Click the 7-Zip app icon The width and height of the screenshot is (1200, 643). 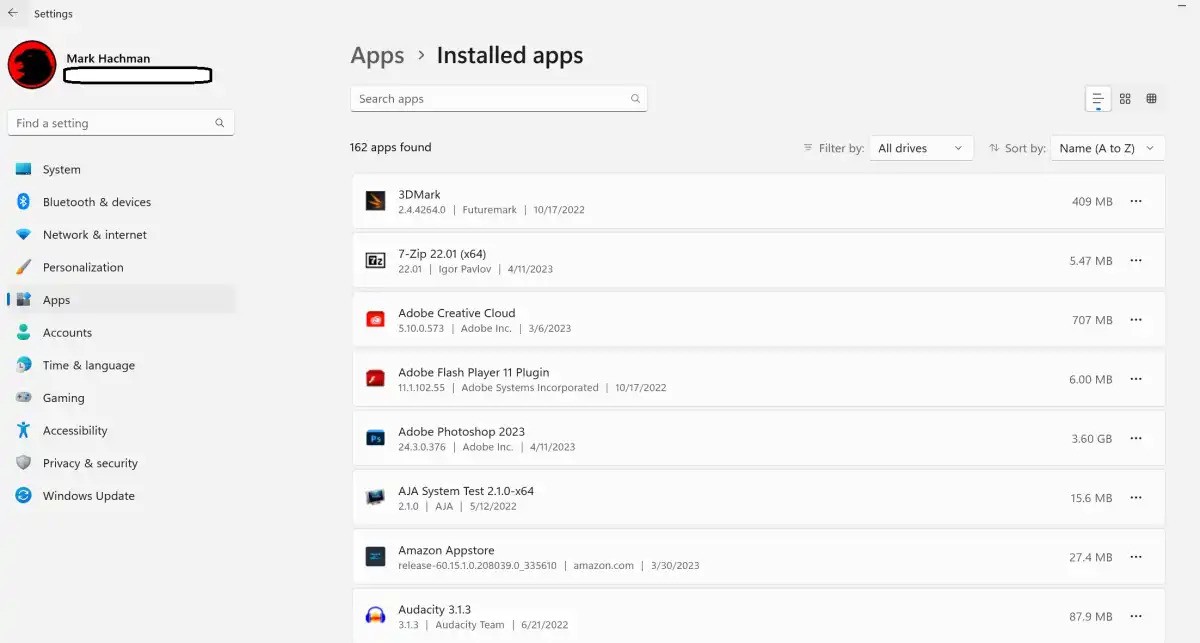tap(375, 261)
